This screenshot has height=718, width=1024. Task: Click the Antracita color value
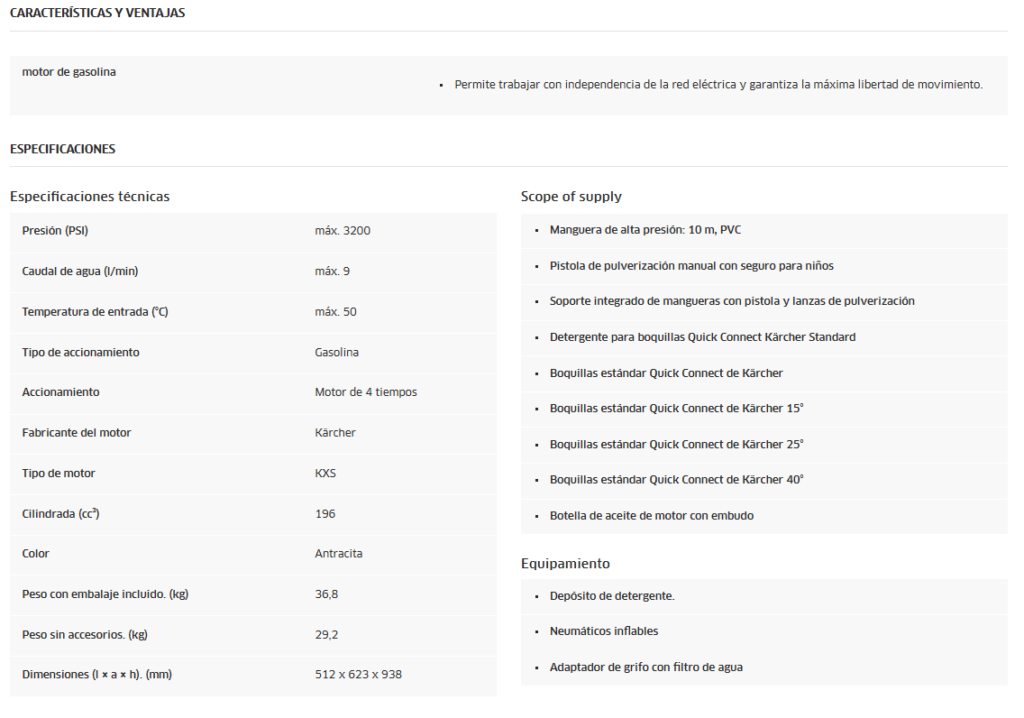[x=338, y=554]
